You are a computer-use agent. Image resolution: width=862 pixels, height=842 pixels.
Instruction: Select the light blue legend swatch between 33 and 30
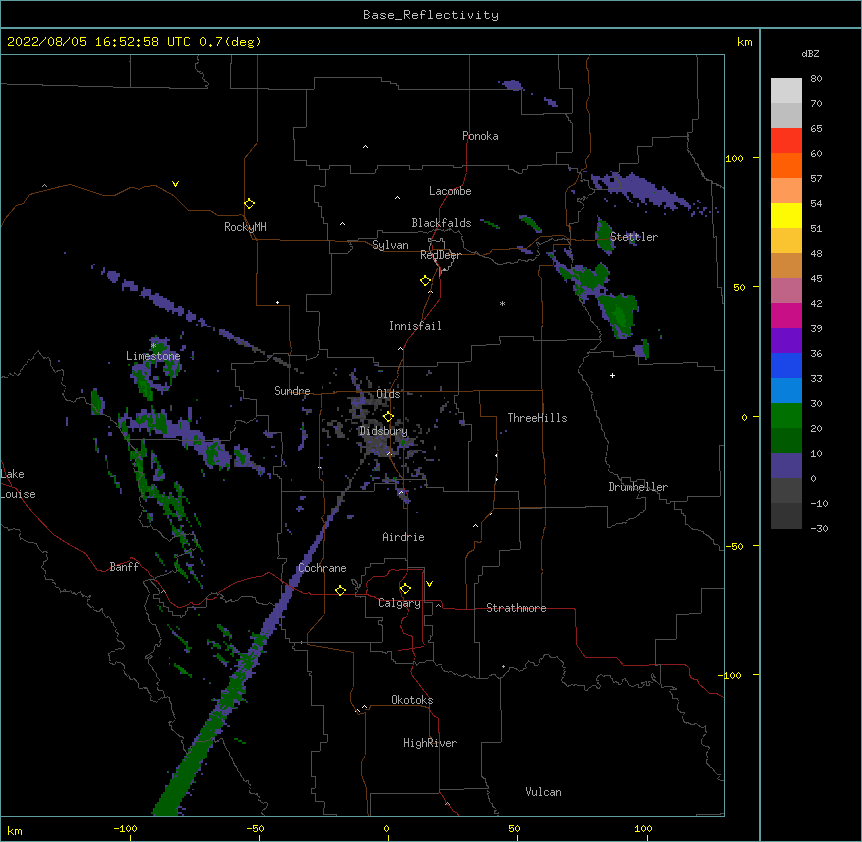coord(786,390)
